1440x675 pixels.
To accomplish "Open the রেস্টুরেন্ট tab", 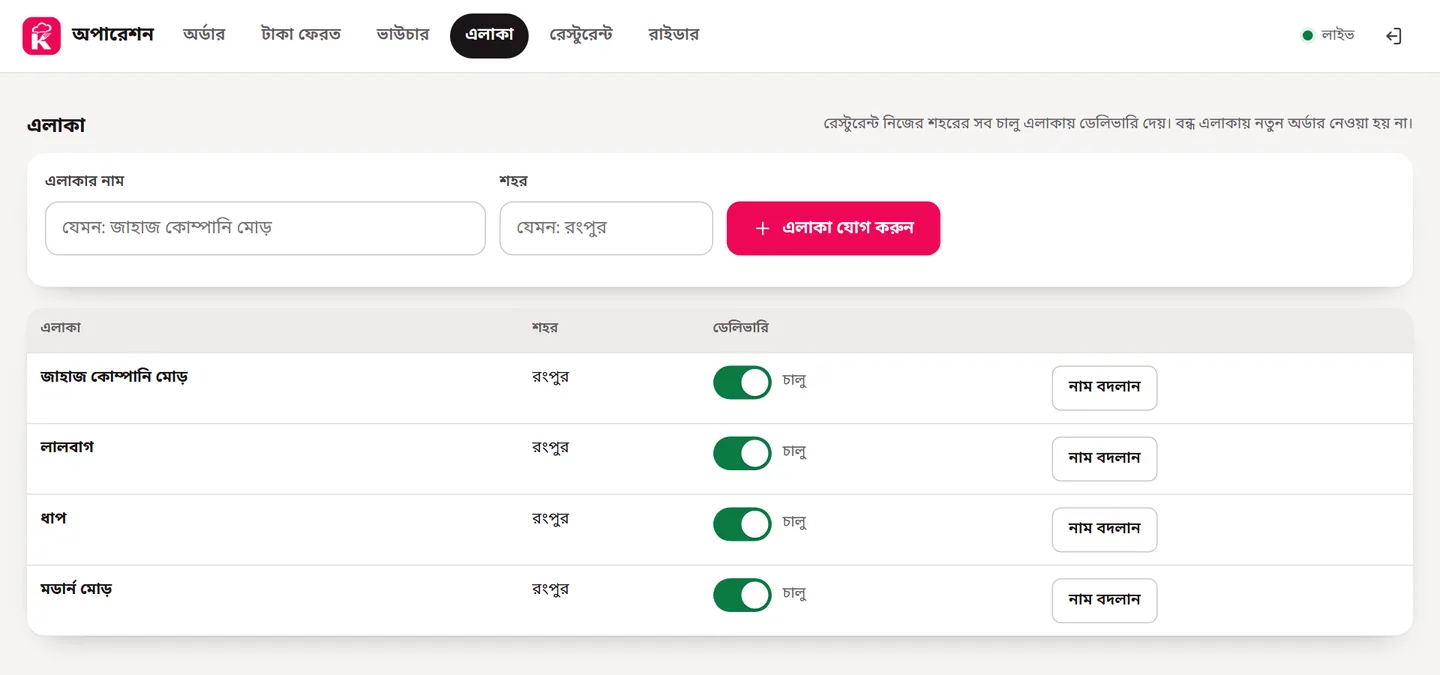I will click(581, 35).
